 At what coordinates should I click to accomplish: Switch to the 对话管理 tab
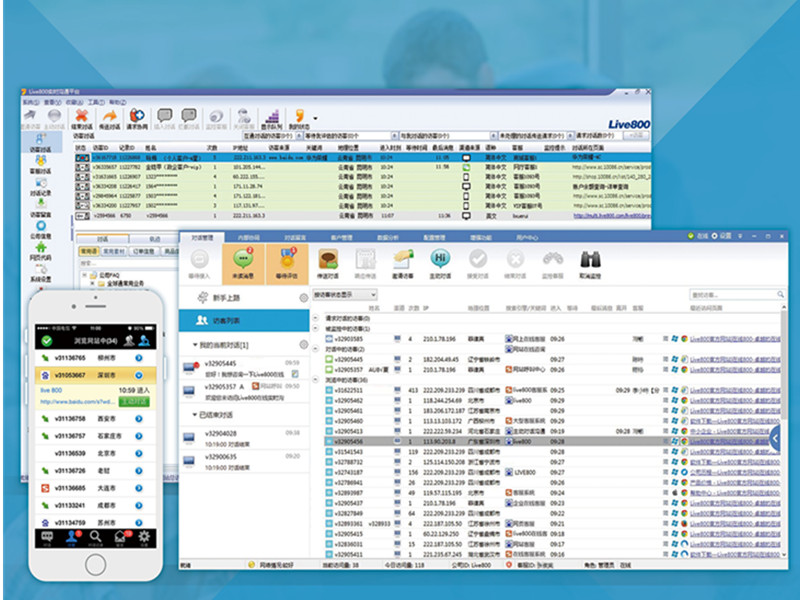(x=202, y=237)
